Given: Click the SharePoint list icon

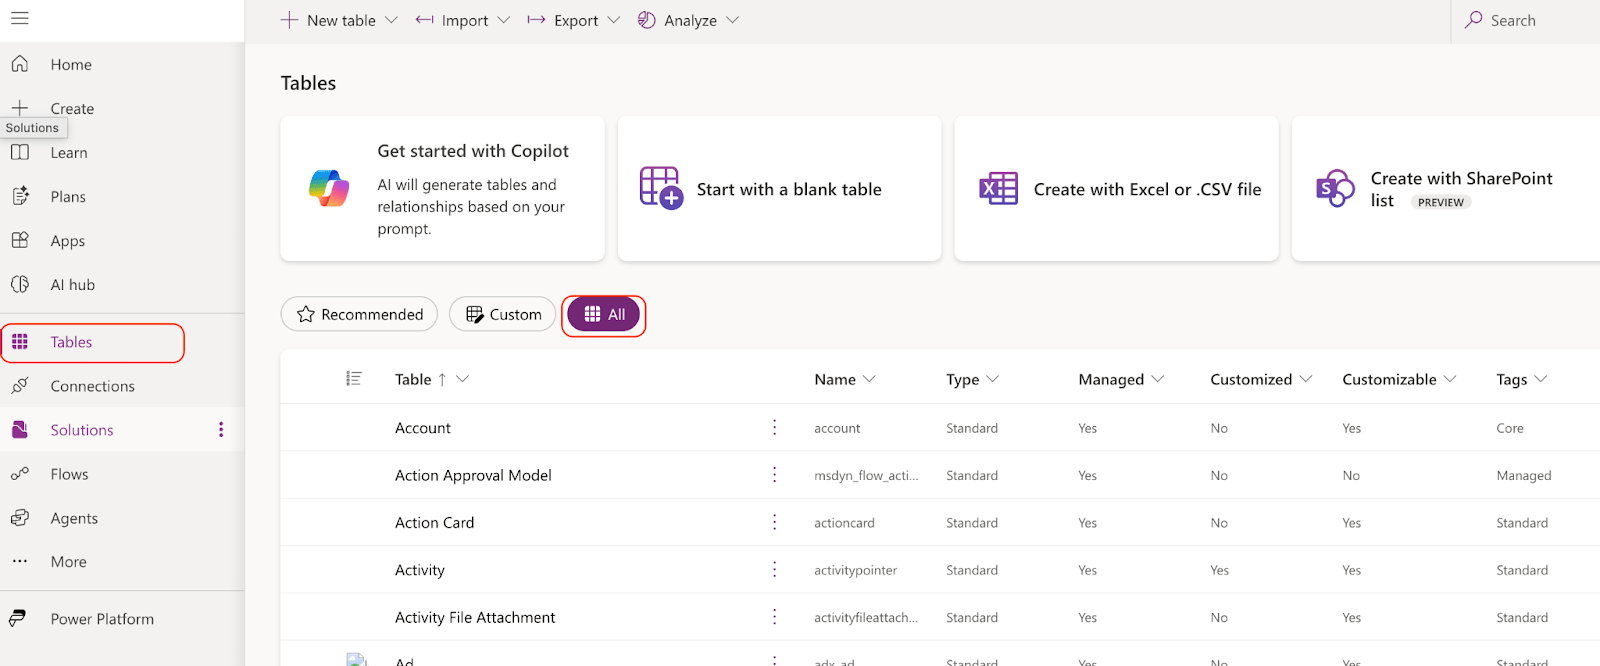Looking at the screenshot, I should click(1335, 188).
